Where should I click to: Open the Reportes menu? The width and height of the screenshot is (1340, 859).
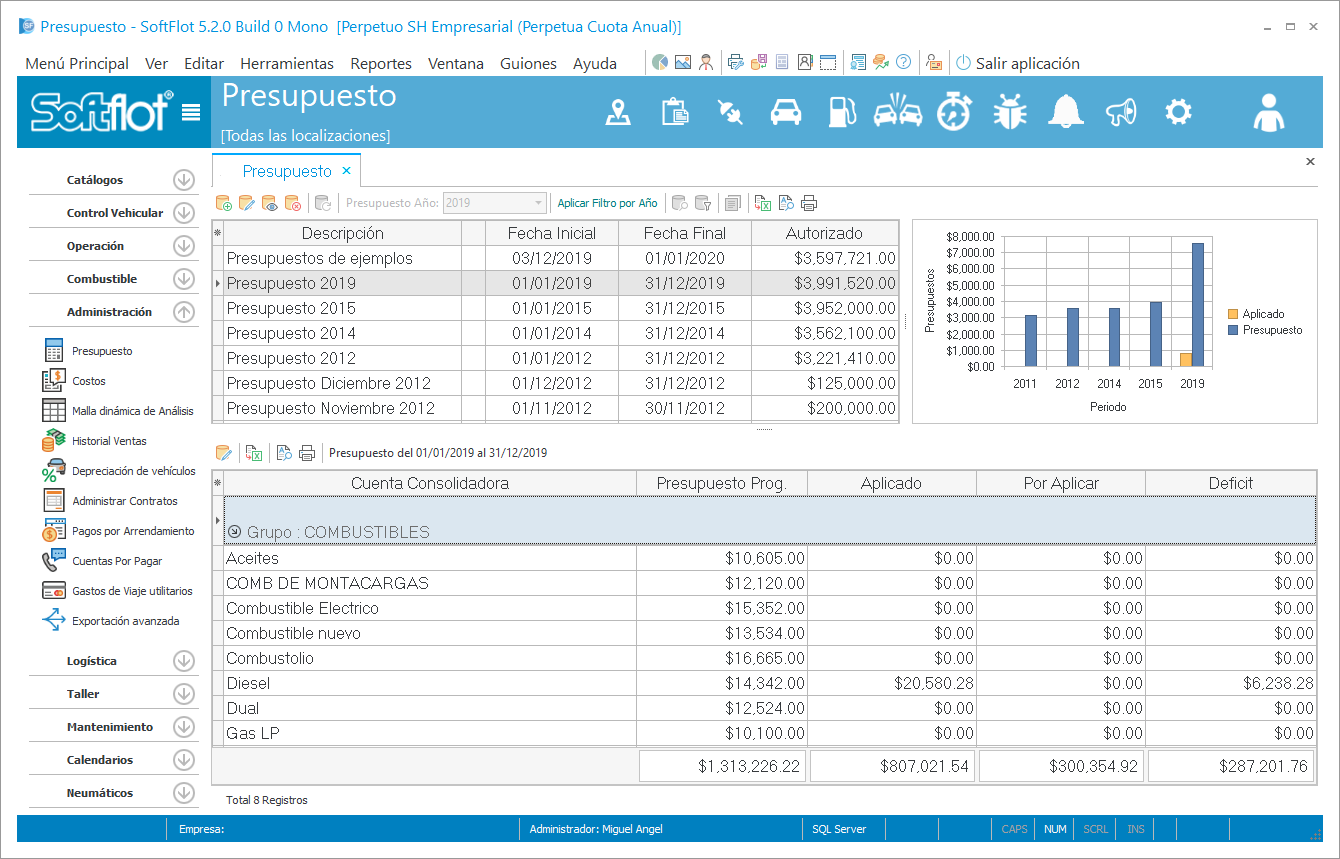pyautogui.click(x=381, y=63)
